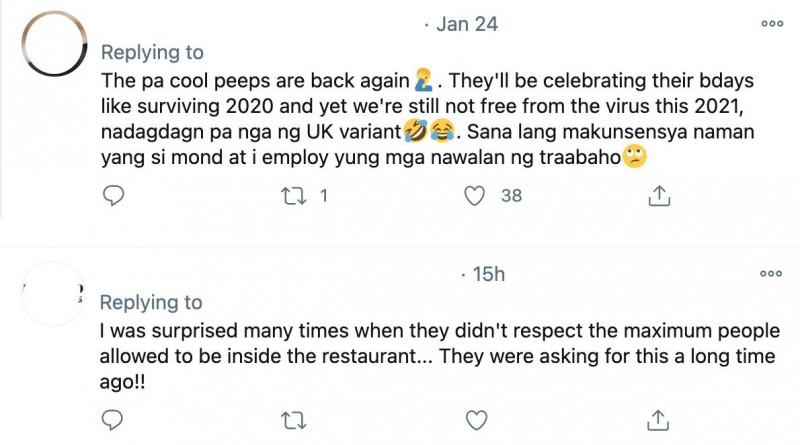
Task: Open more options on 15h tweet
Action: click(x=771, y=273)
